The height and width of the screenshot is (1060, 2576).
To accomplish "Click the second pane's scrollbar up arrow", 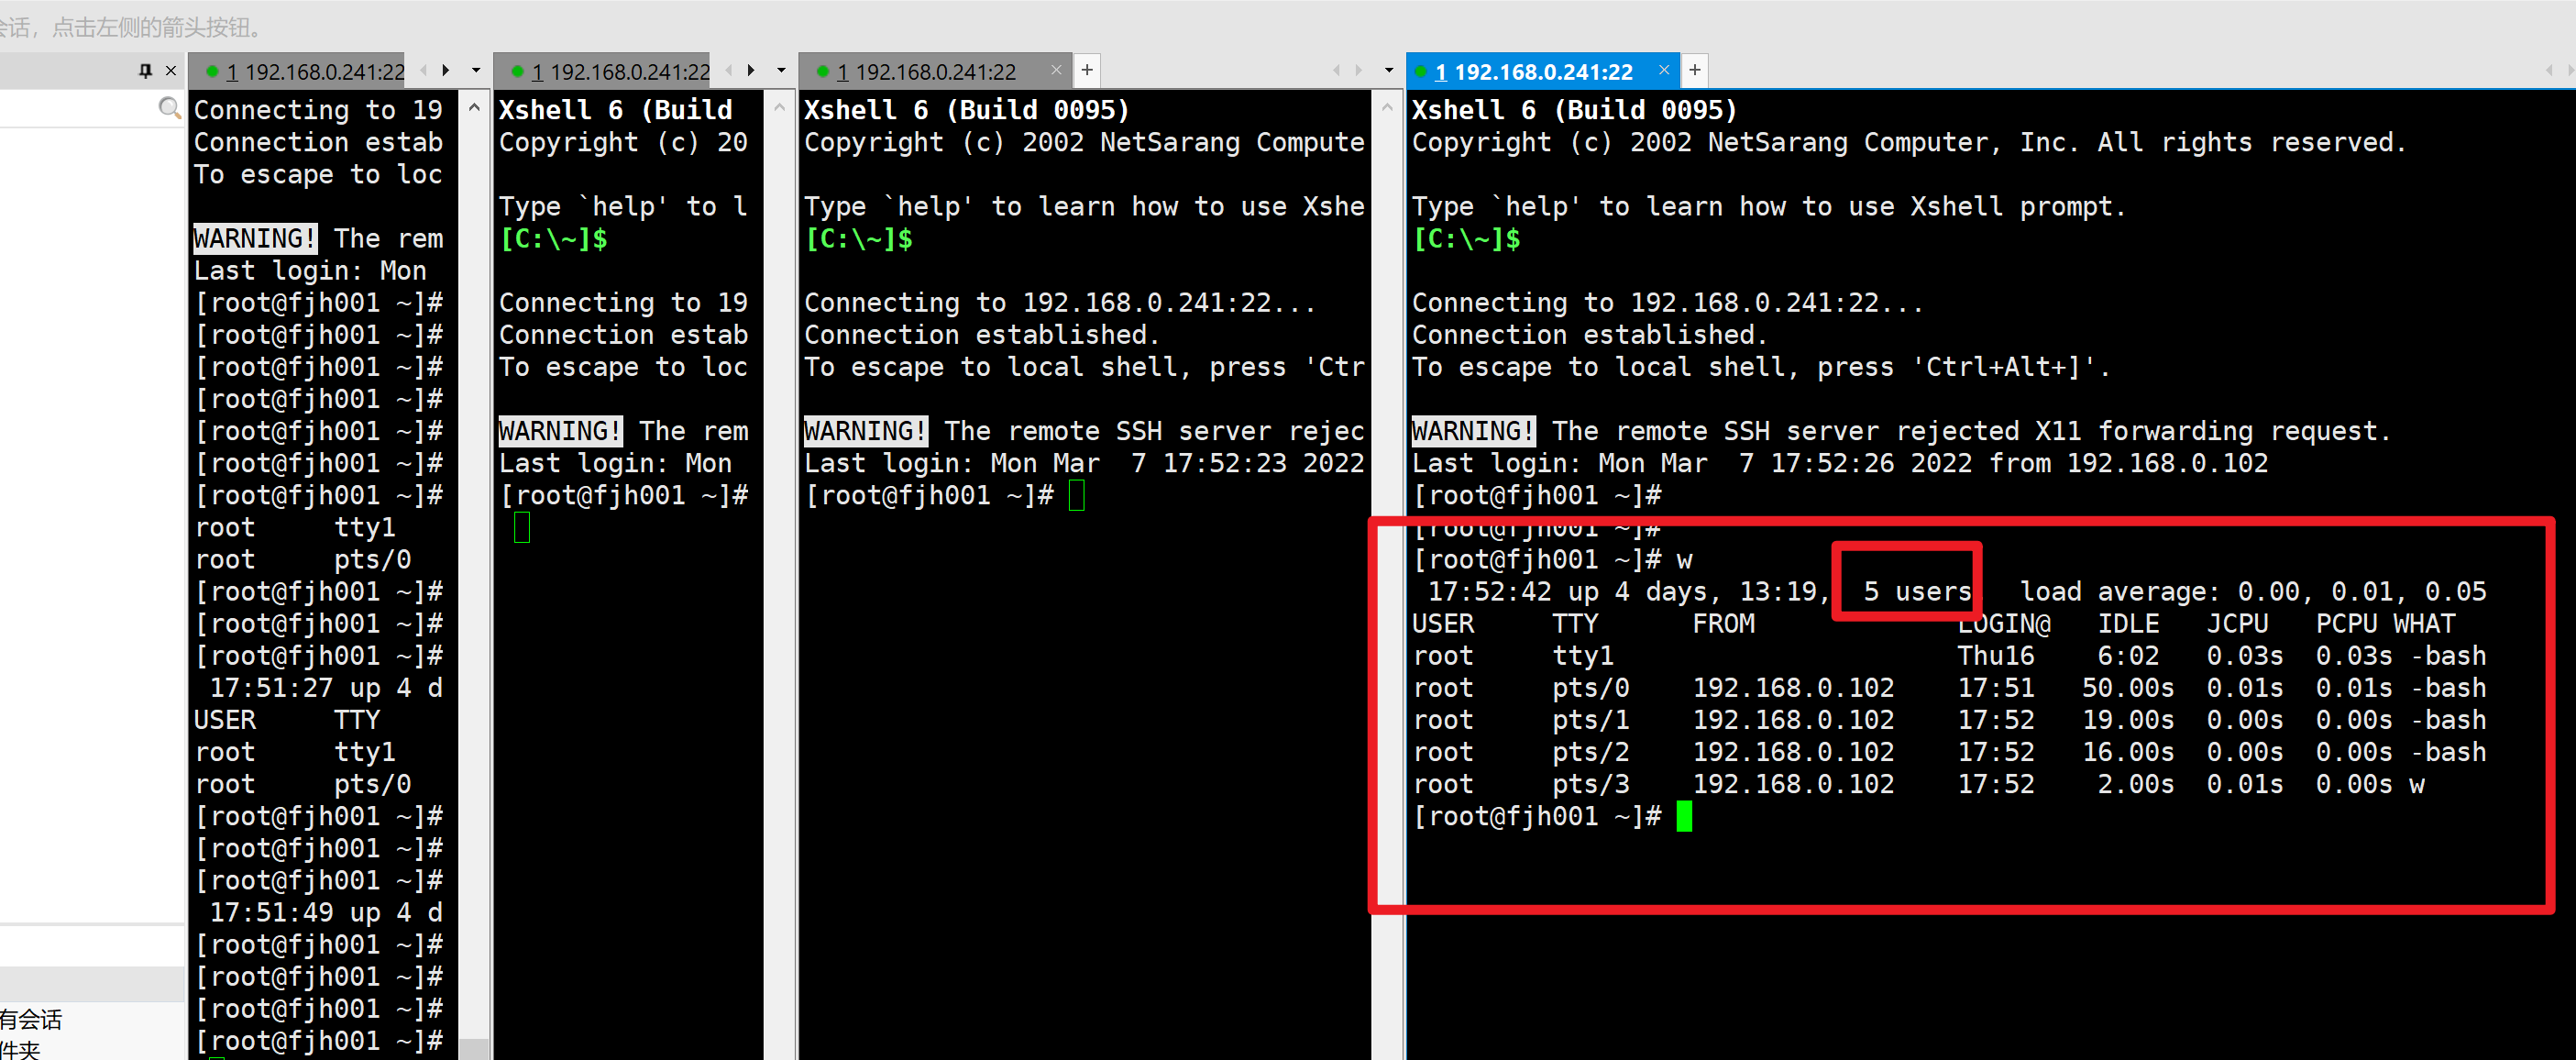I will tap(779, 107).
